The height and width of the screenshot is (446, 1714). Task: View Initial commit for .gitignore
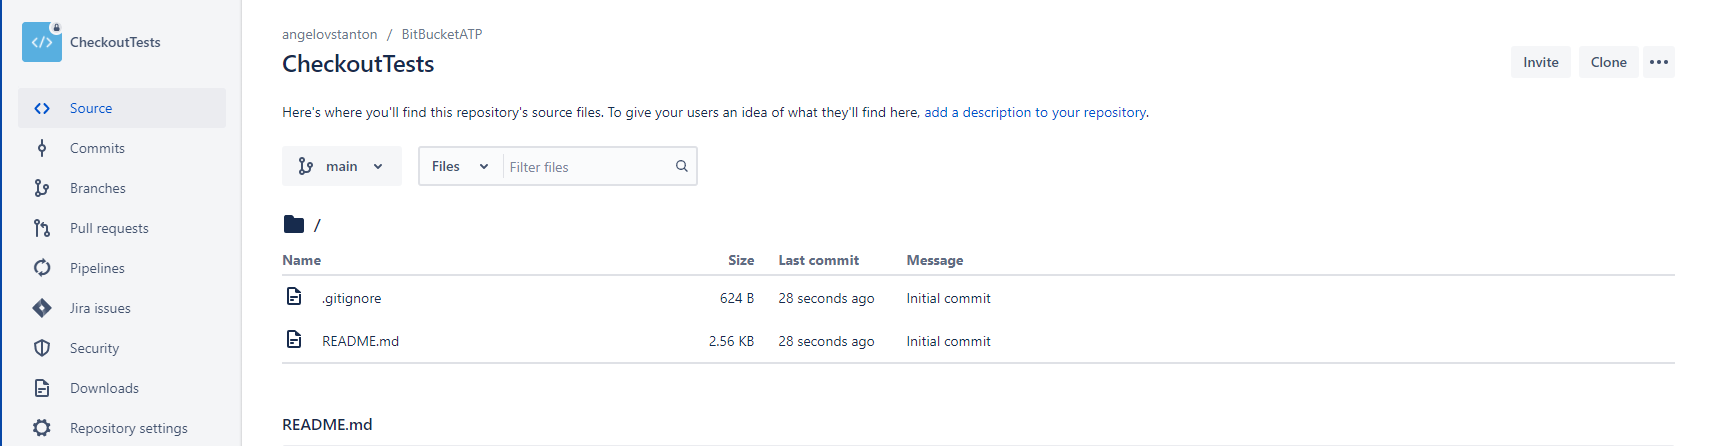tap(948, 298)
